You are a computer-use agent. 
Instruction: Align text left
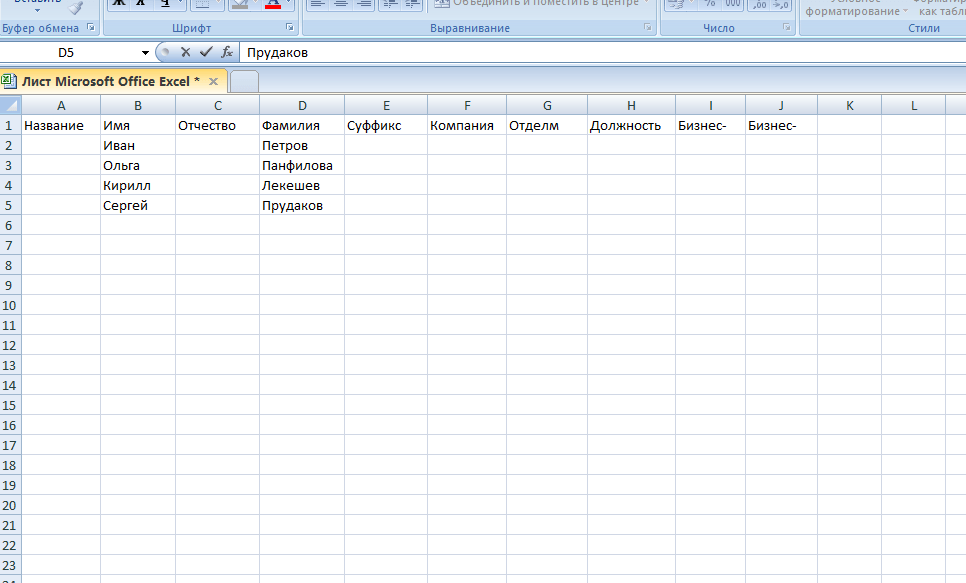click(x=317, y=4)
